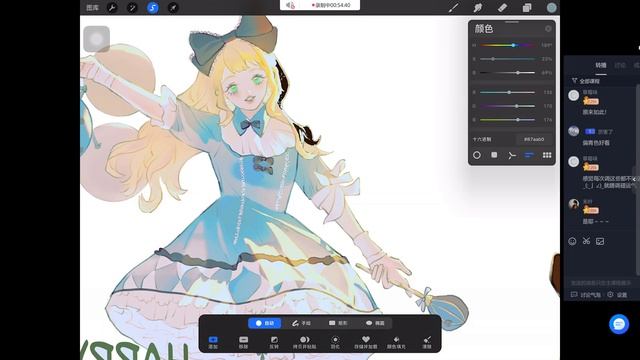
Task: Collapse chat panel with side arrow
Action: [634, 179]
